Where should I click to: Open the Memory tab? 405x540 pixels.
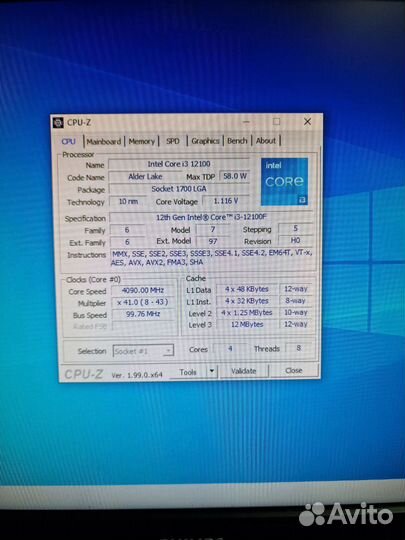click(142, 141)
